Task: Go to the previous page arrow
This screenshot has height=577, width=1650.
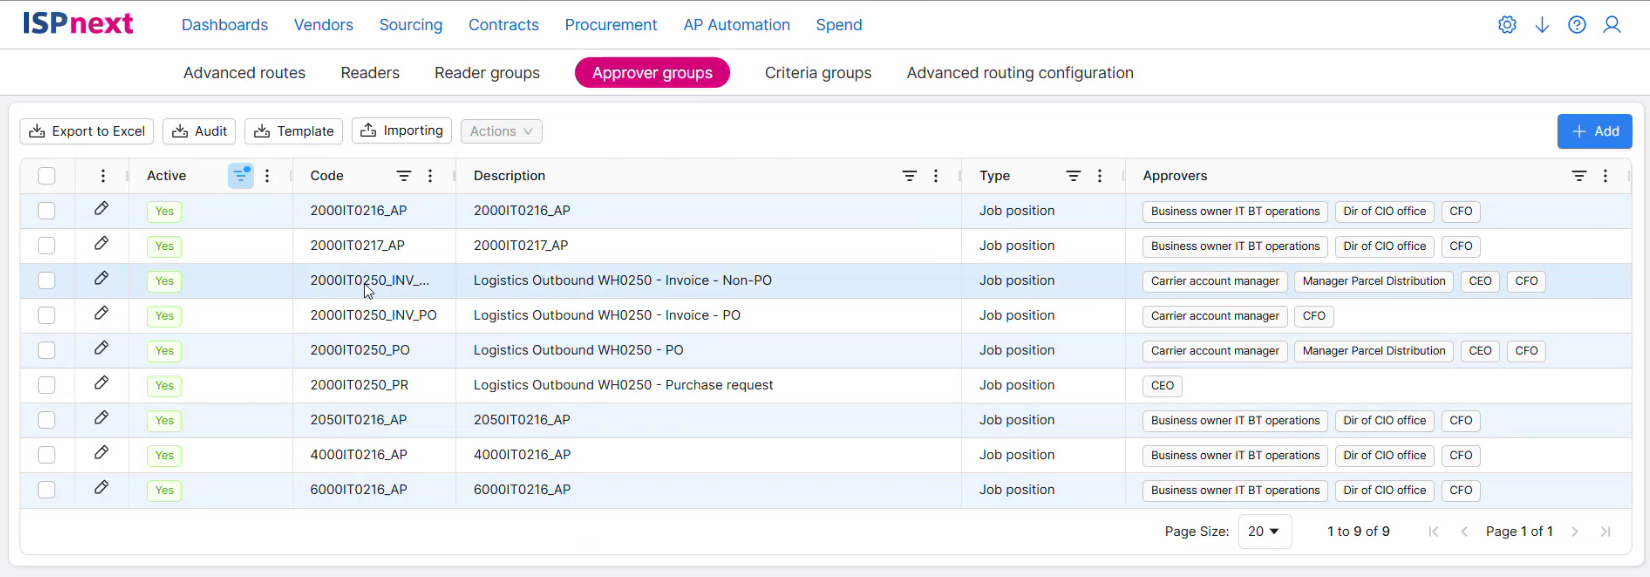Action: (x=1464, y=532)
